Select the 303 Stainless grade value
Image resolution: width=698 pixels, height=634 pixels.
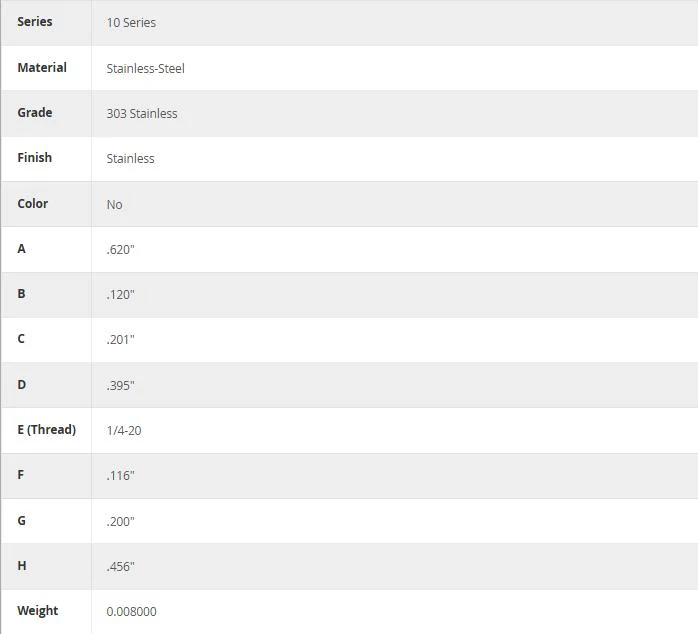(142, 114)
